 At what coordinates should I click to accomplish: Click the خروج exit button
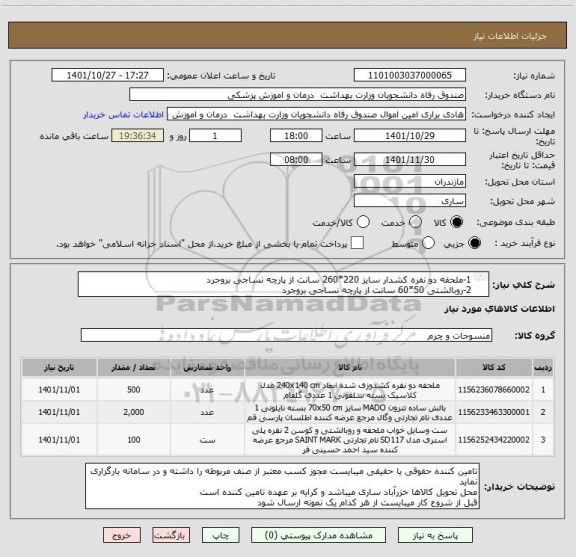click(122, 536)
